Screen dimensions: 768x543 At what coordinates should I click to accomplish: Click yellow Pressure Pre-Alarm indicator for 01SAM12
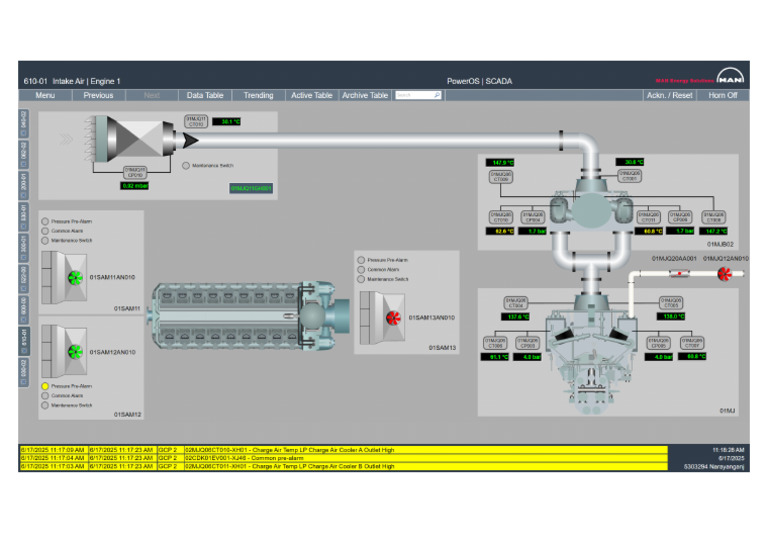pos(45,386)
